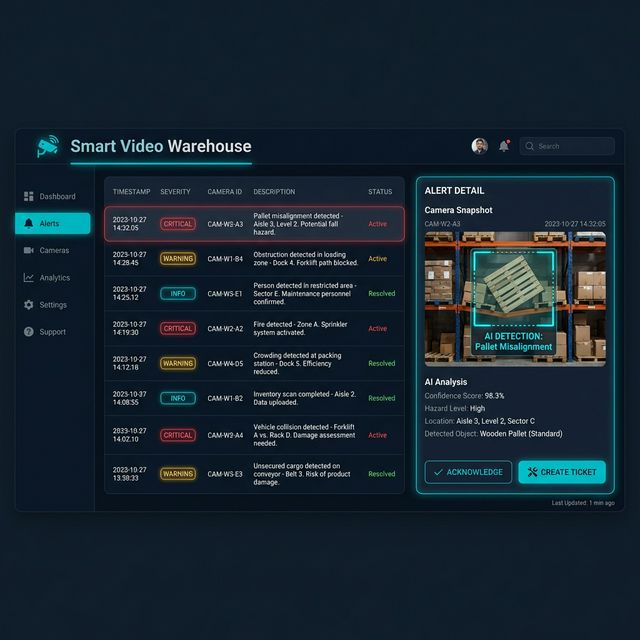Viewport: 640px width, 640px height.
Task: Click Resolved status of inventory scan row
Action: click(x=382, y=398)
